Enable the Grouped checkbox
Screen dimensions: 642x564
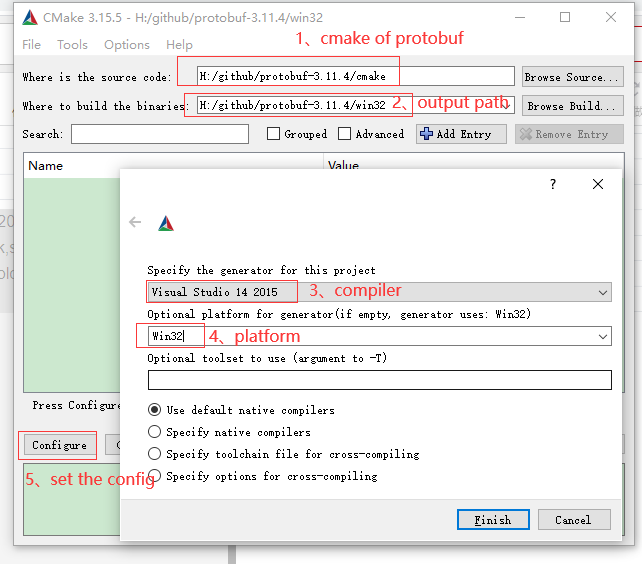273,134
